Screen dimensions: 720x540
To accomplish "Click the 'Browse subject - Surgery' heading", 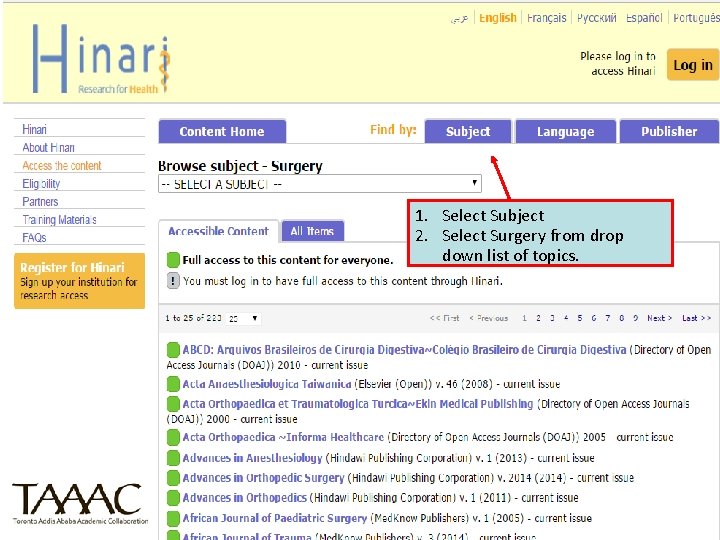I will click(240, 166).
